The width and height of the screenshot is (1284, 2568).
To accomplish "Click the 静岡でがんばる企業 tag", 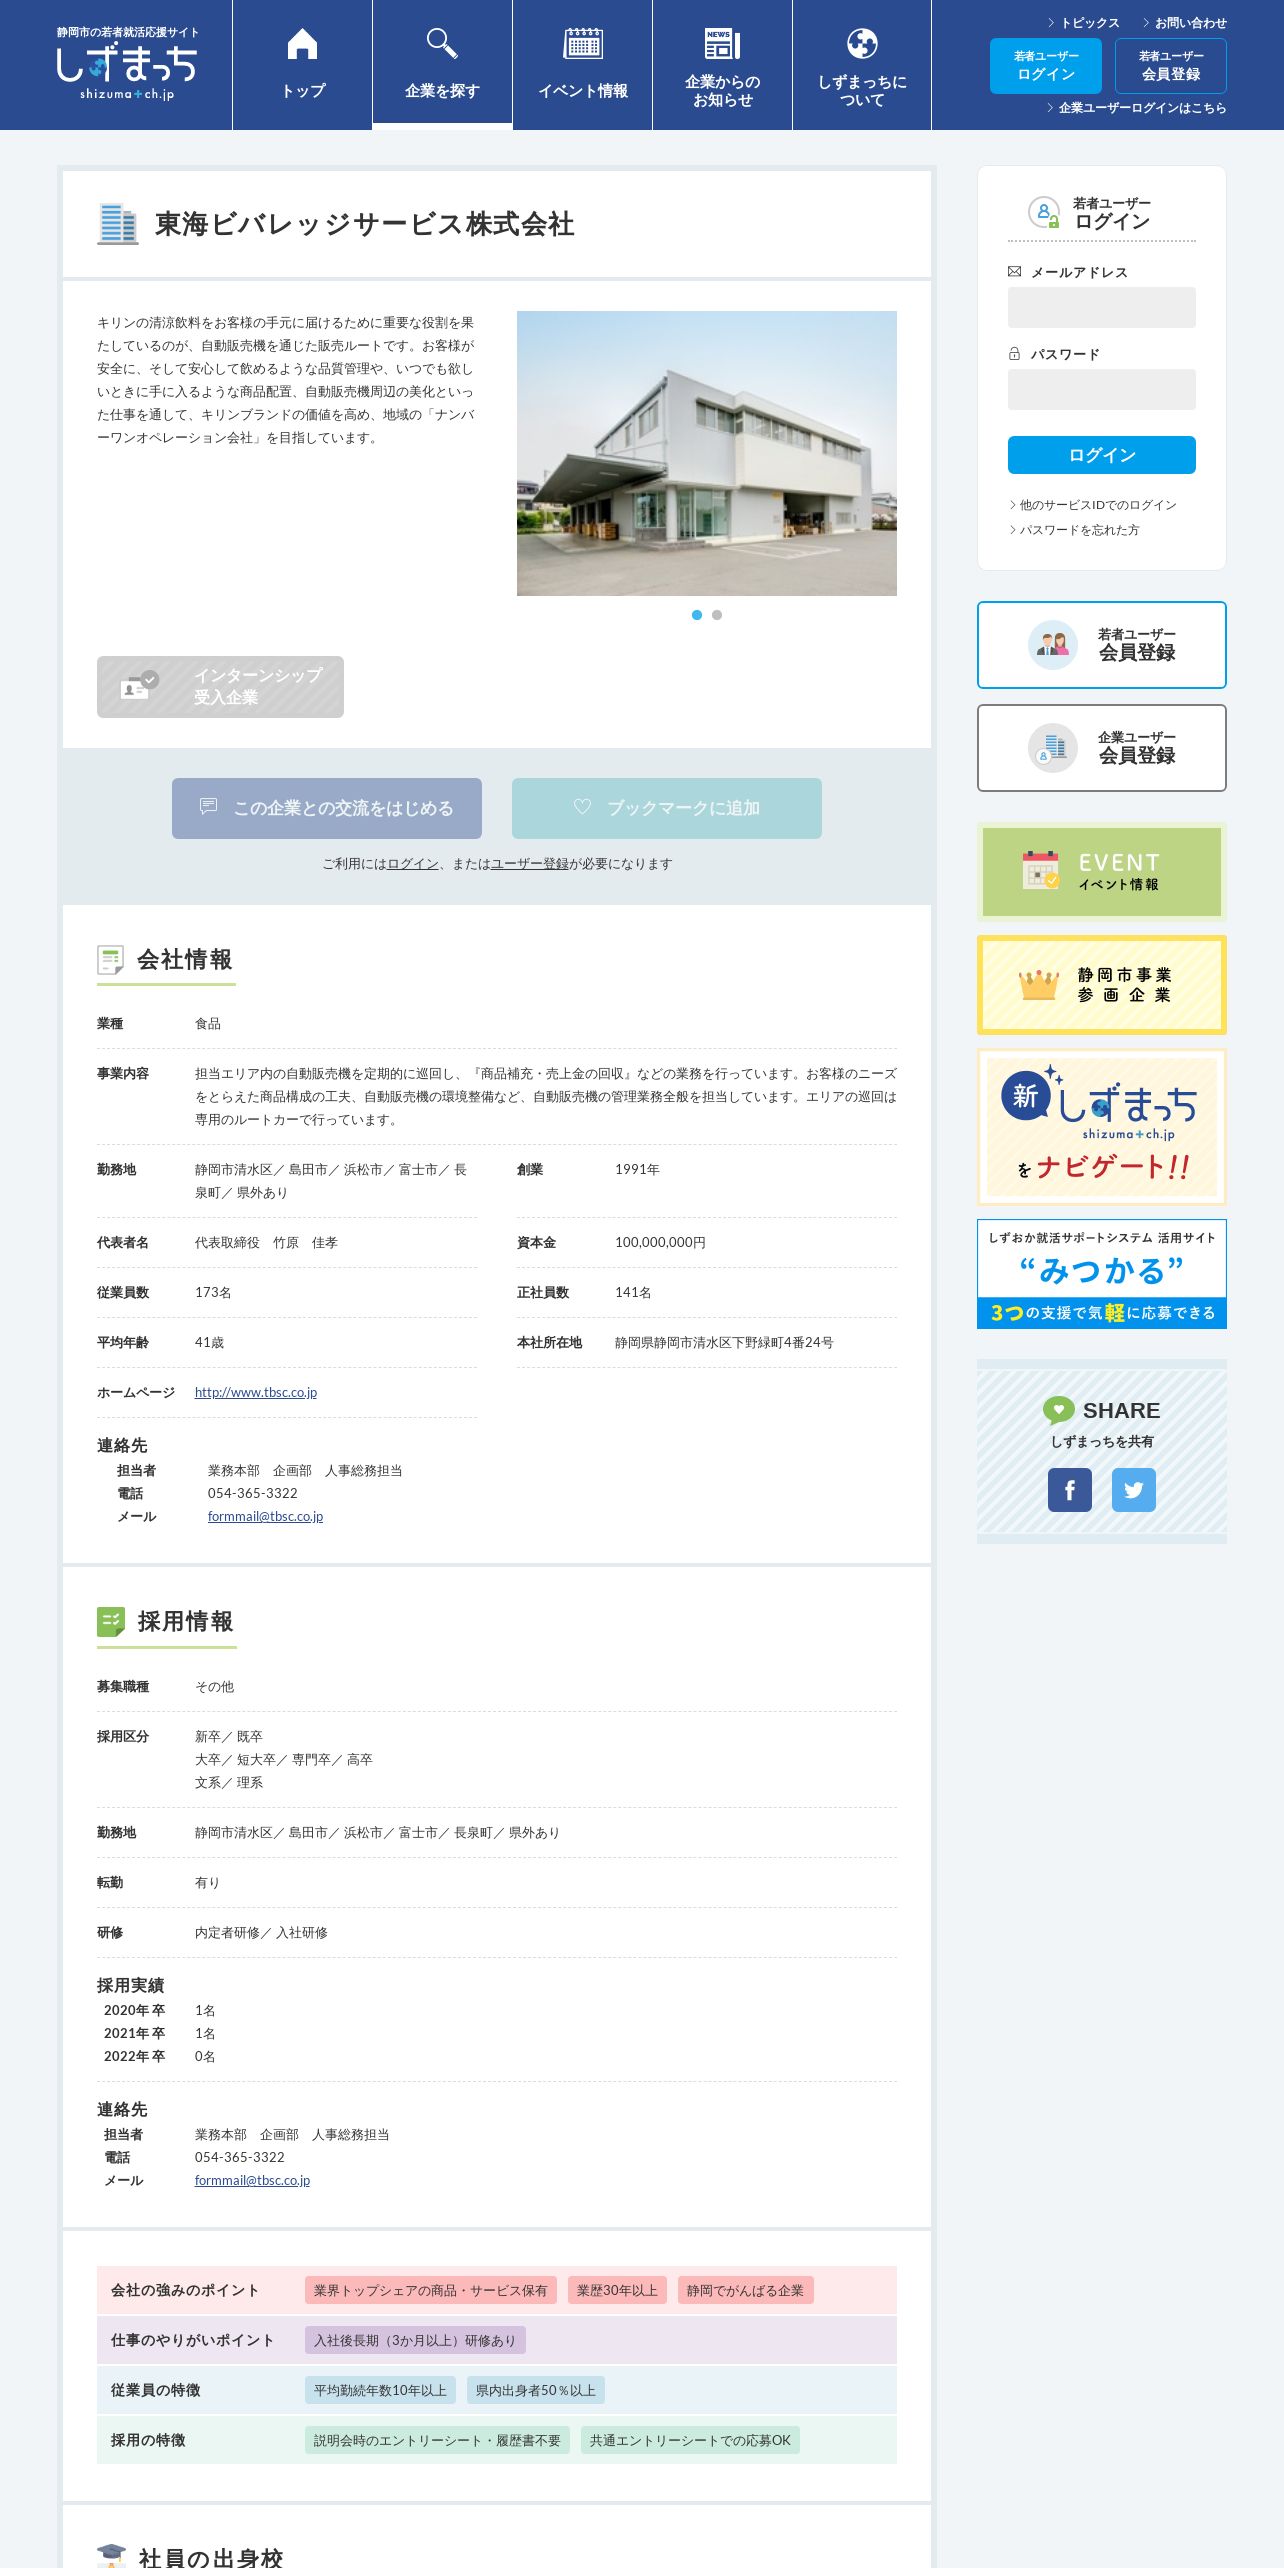I will tap(745, 2290).
